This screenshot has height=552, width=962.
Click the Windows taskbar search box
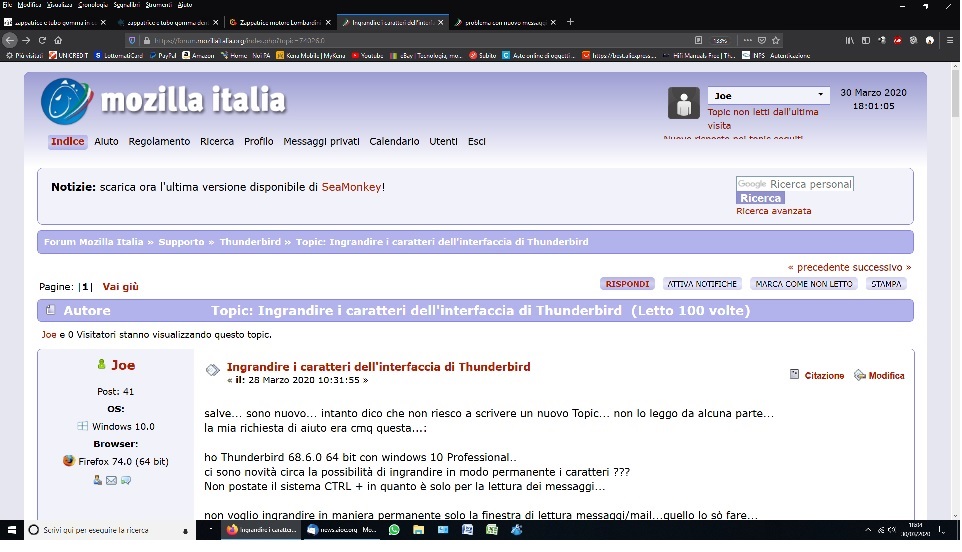tap(108, 530)
